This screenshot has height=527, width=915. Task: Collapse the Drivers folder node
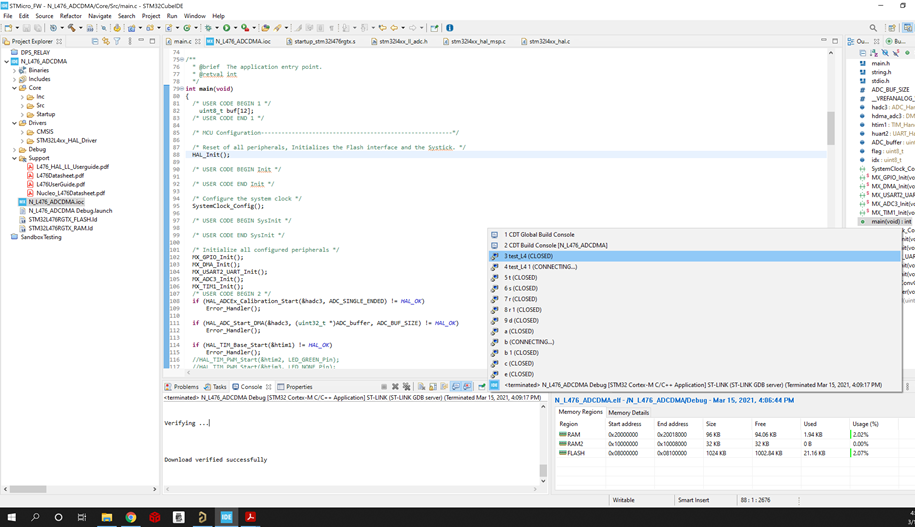(15, 123)
